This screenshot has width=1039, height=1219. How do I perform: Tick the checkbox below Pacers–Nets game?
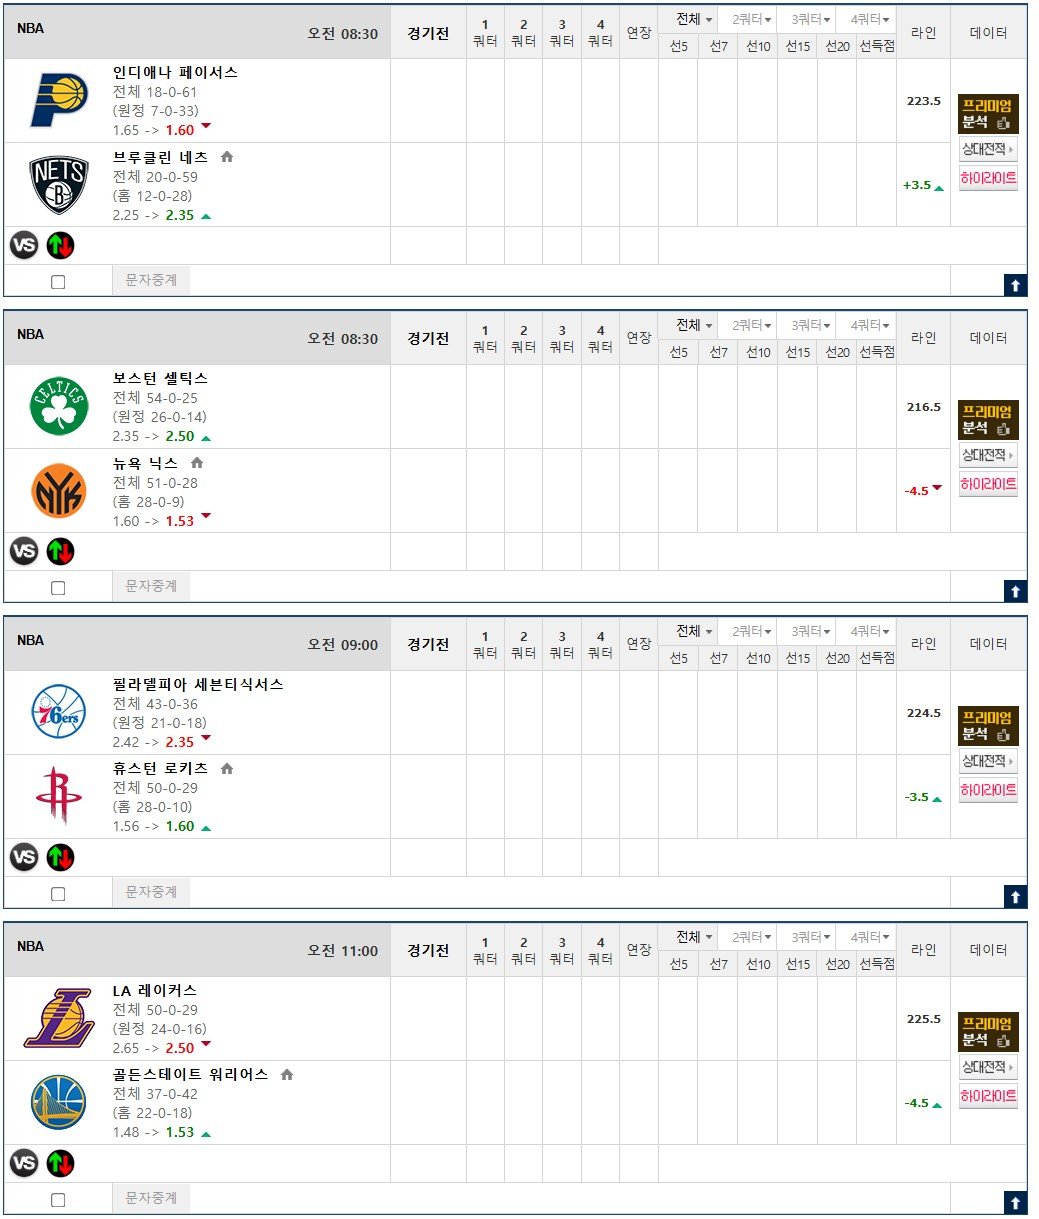click(58, 282)
